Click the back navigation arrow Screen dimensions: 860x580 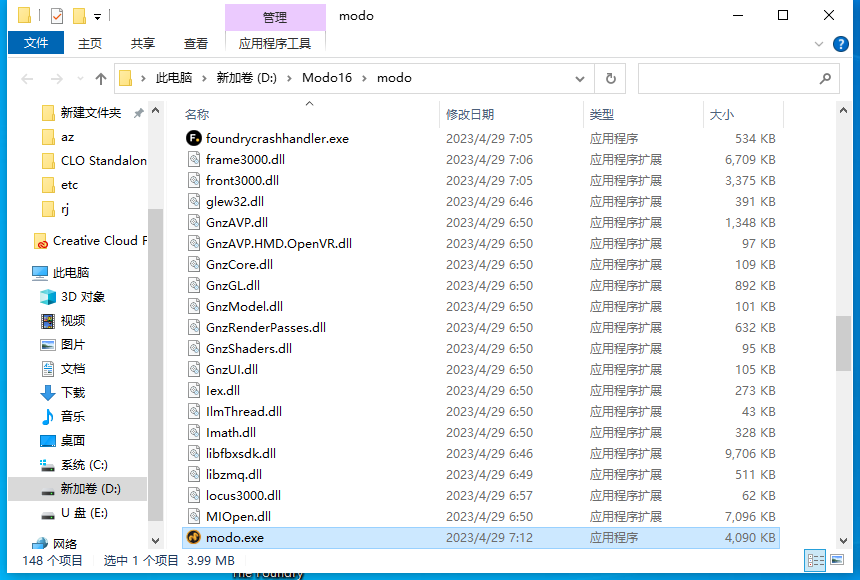[27, 78]
